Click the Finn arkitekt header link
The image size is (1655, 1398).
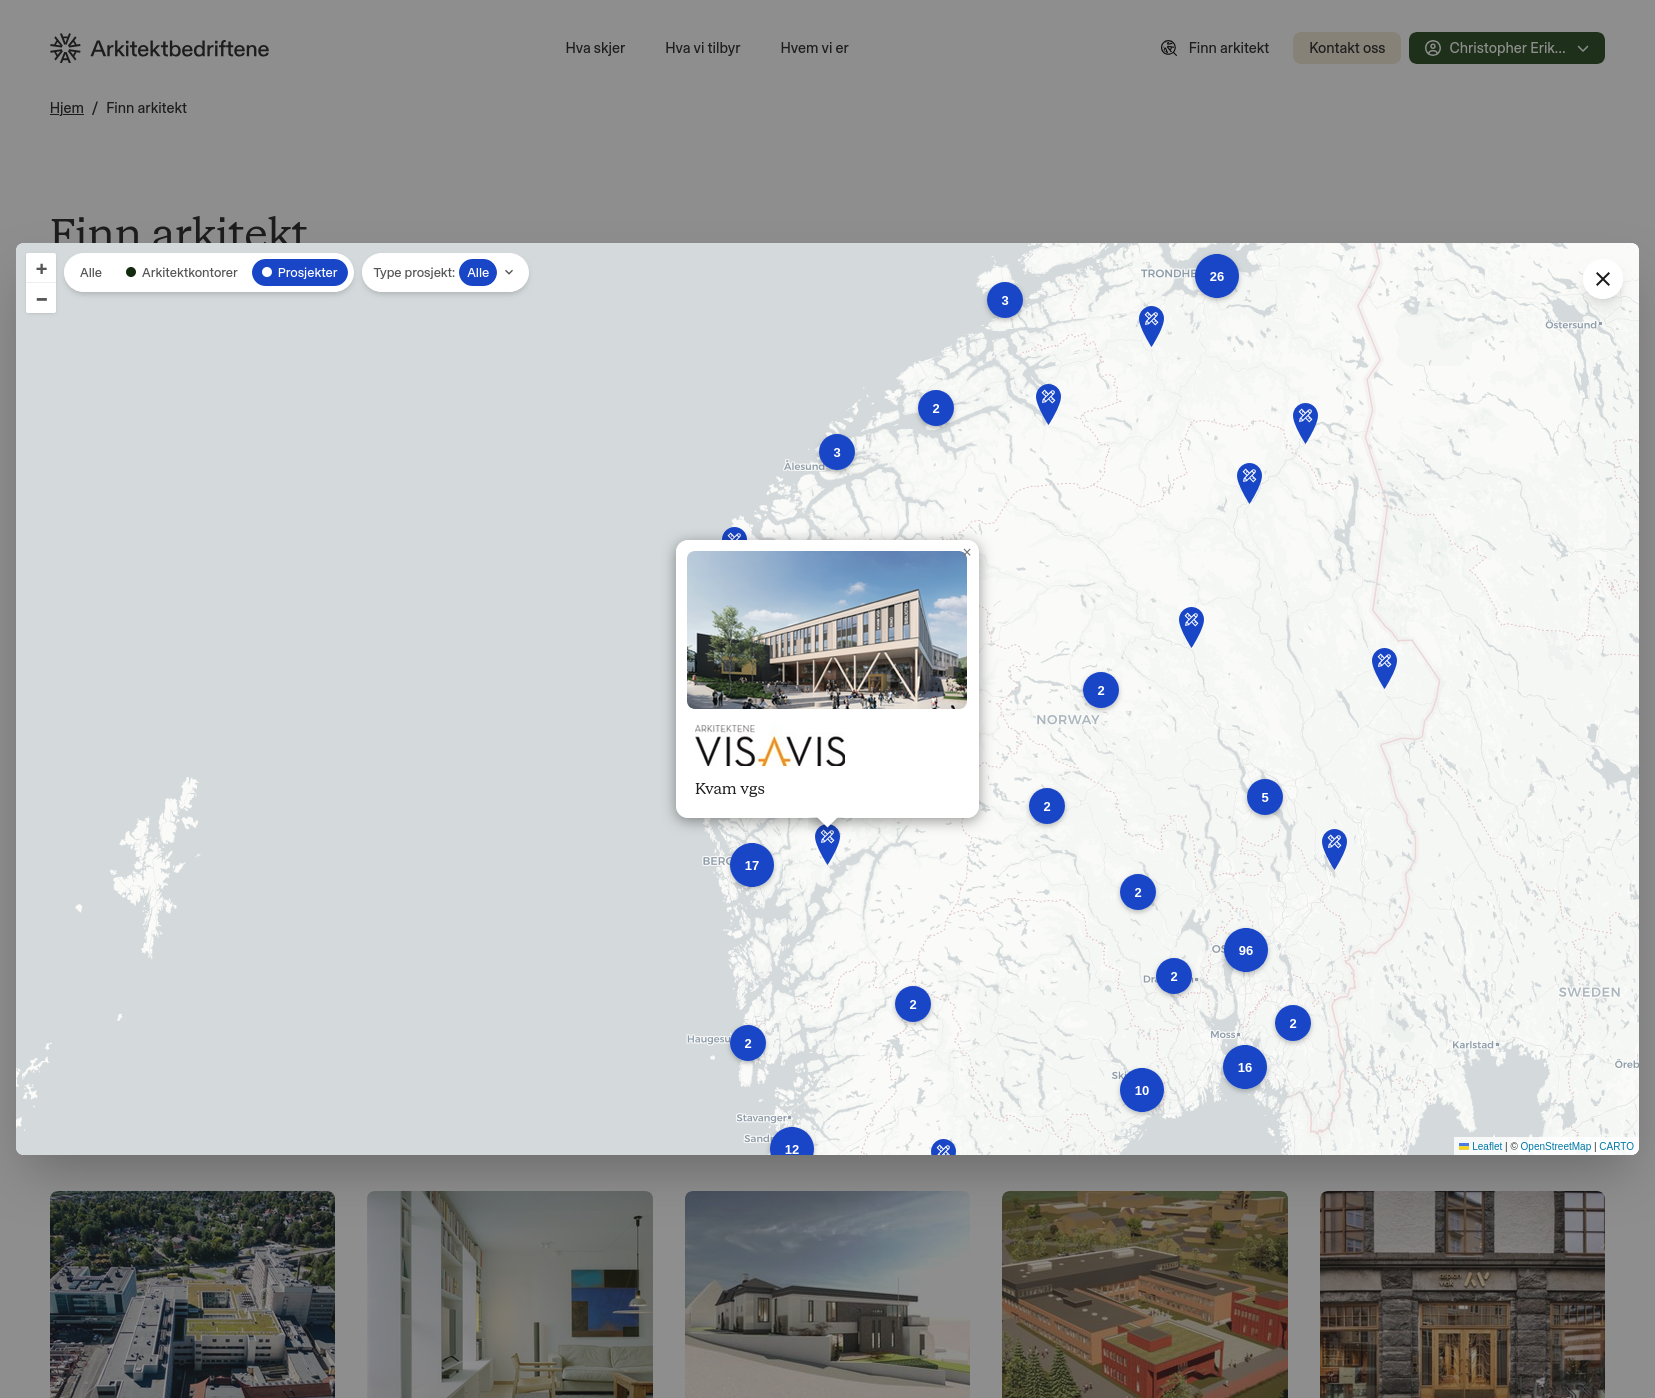coord(1215,48)
